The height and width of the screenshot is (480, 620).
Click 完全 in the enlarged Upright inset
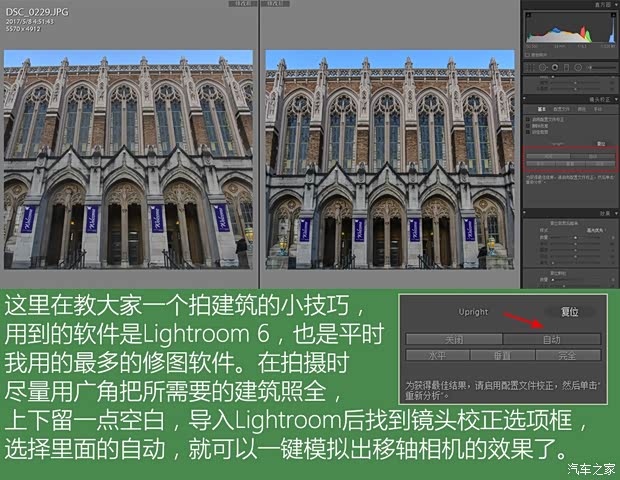point(567,355)
